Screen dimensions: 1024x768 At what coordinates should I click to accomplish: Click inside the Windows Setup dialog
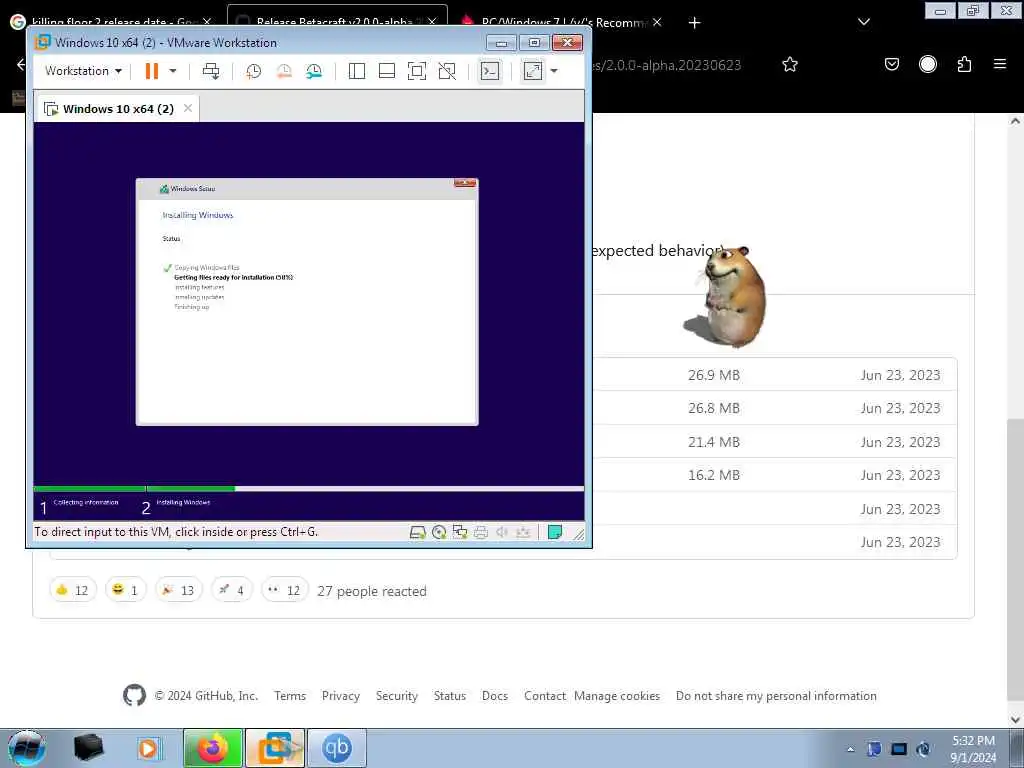(x=307, y=302)
